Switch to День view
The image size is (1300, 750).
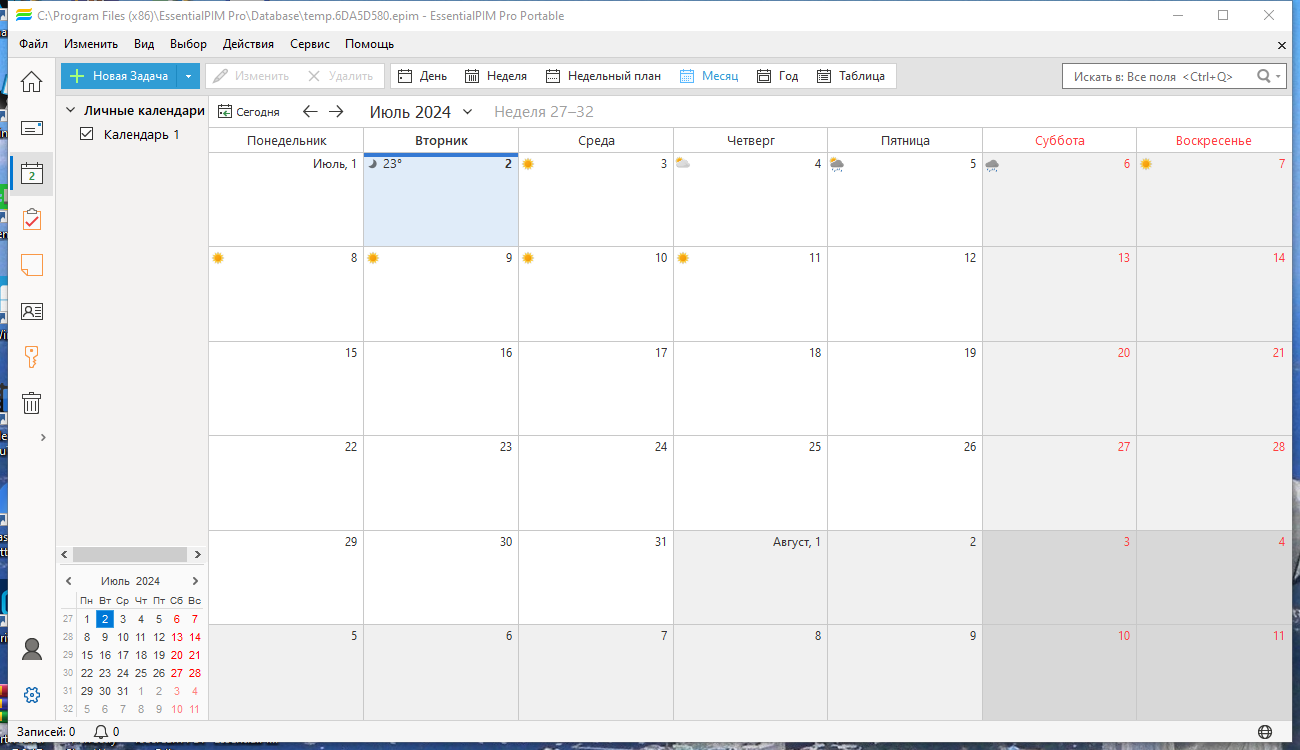(422, 76)
